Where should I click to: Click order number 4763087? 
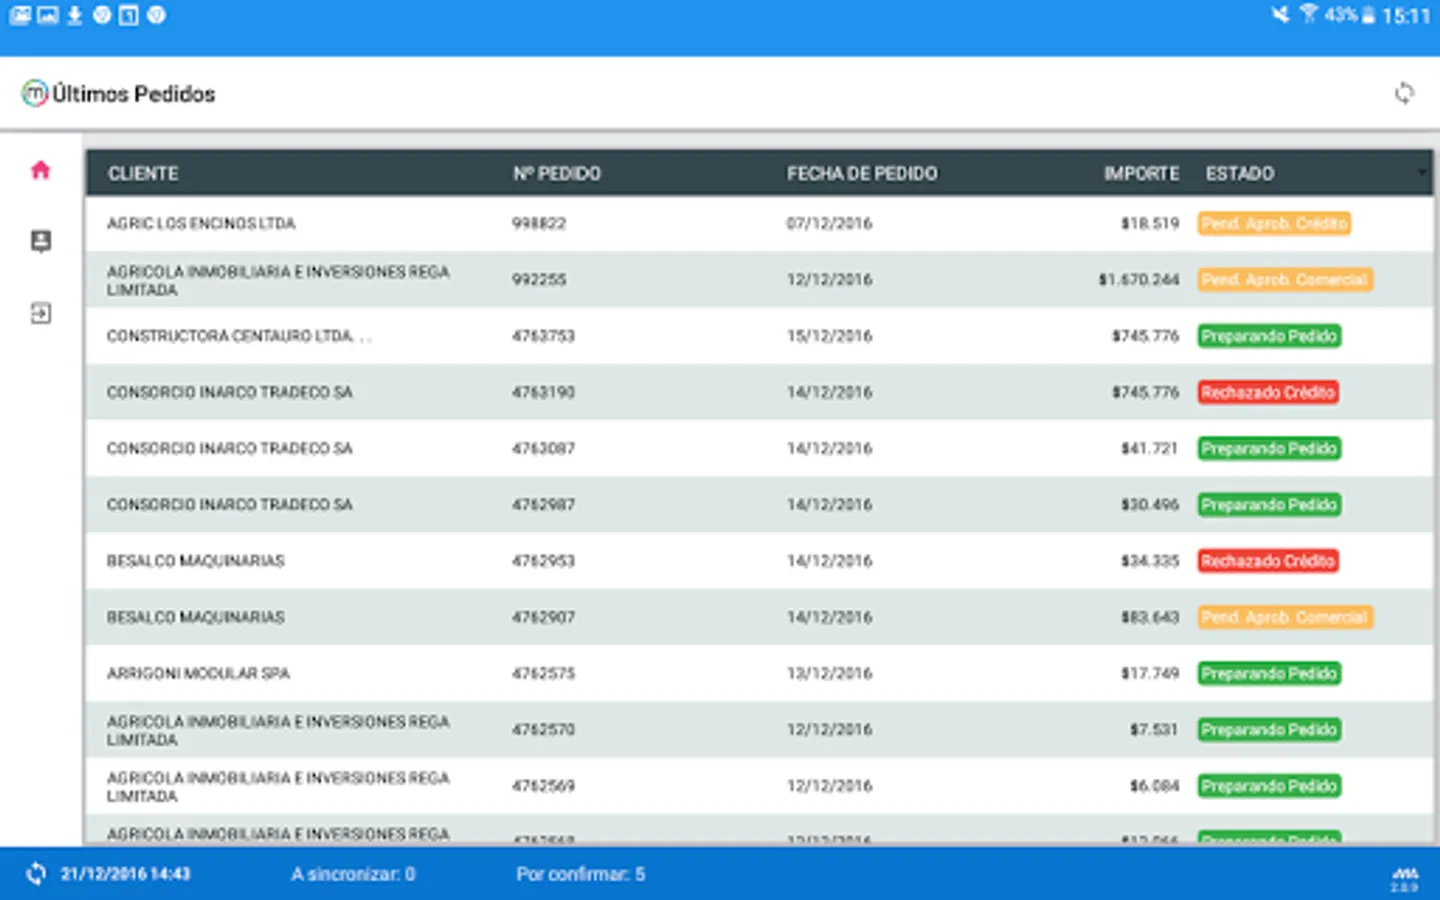click(543, 448)
